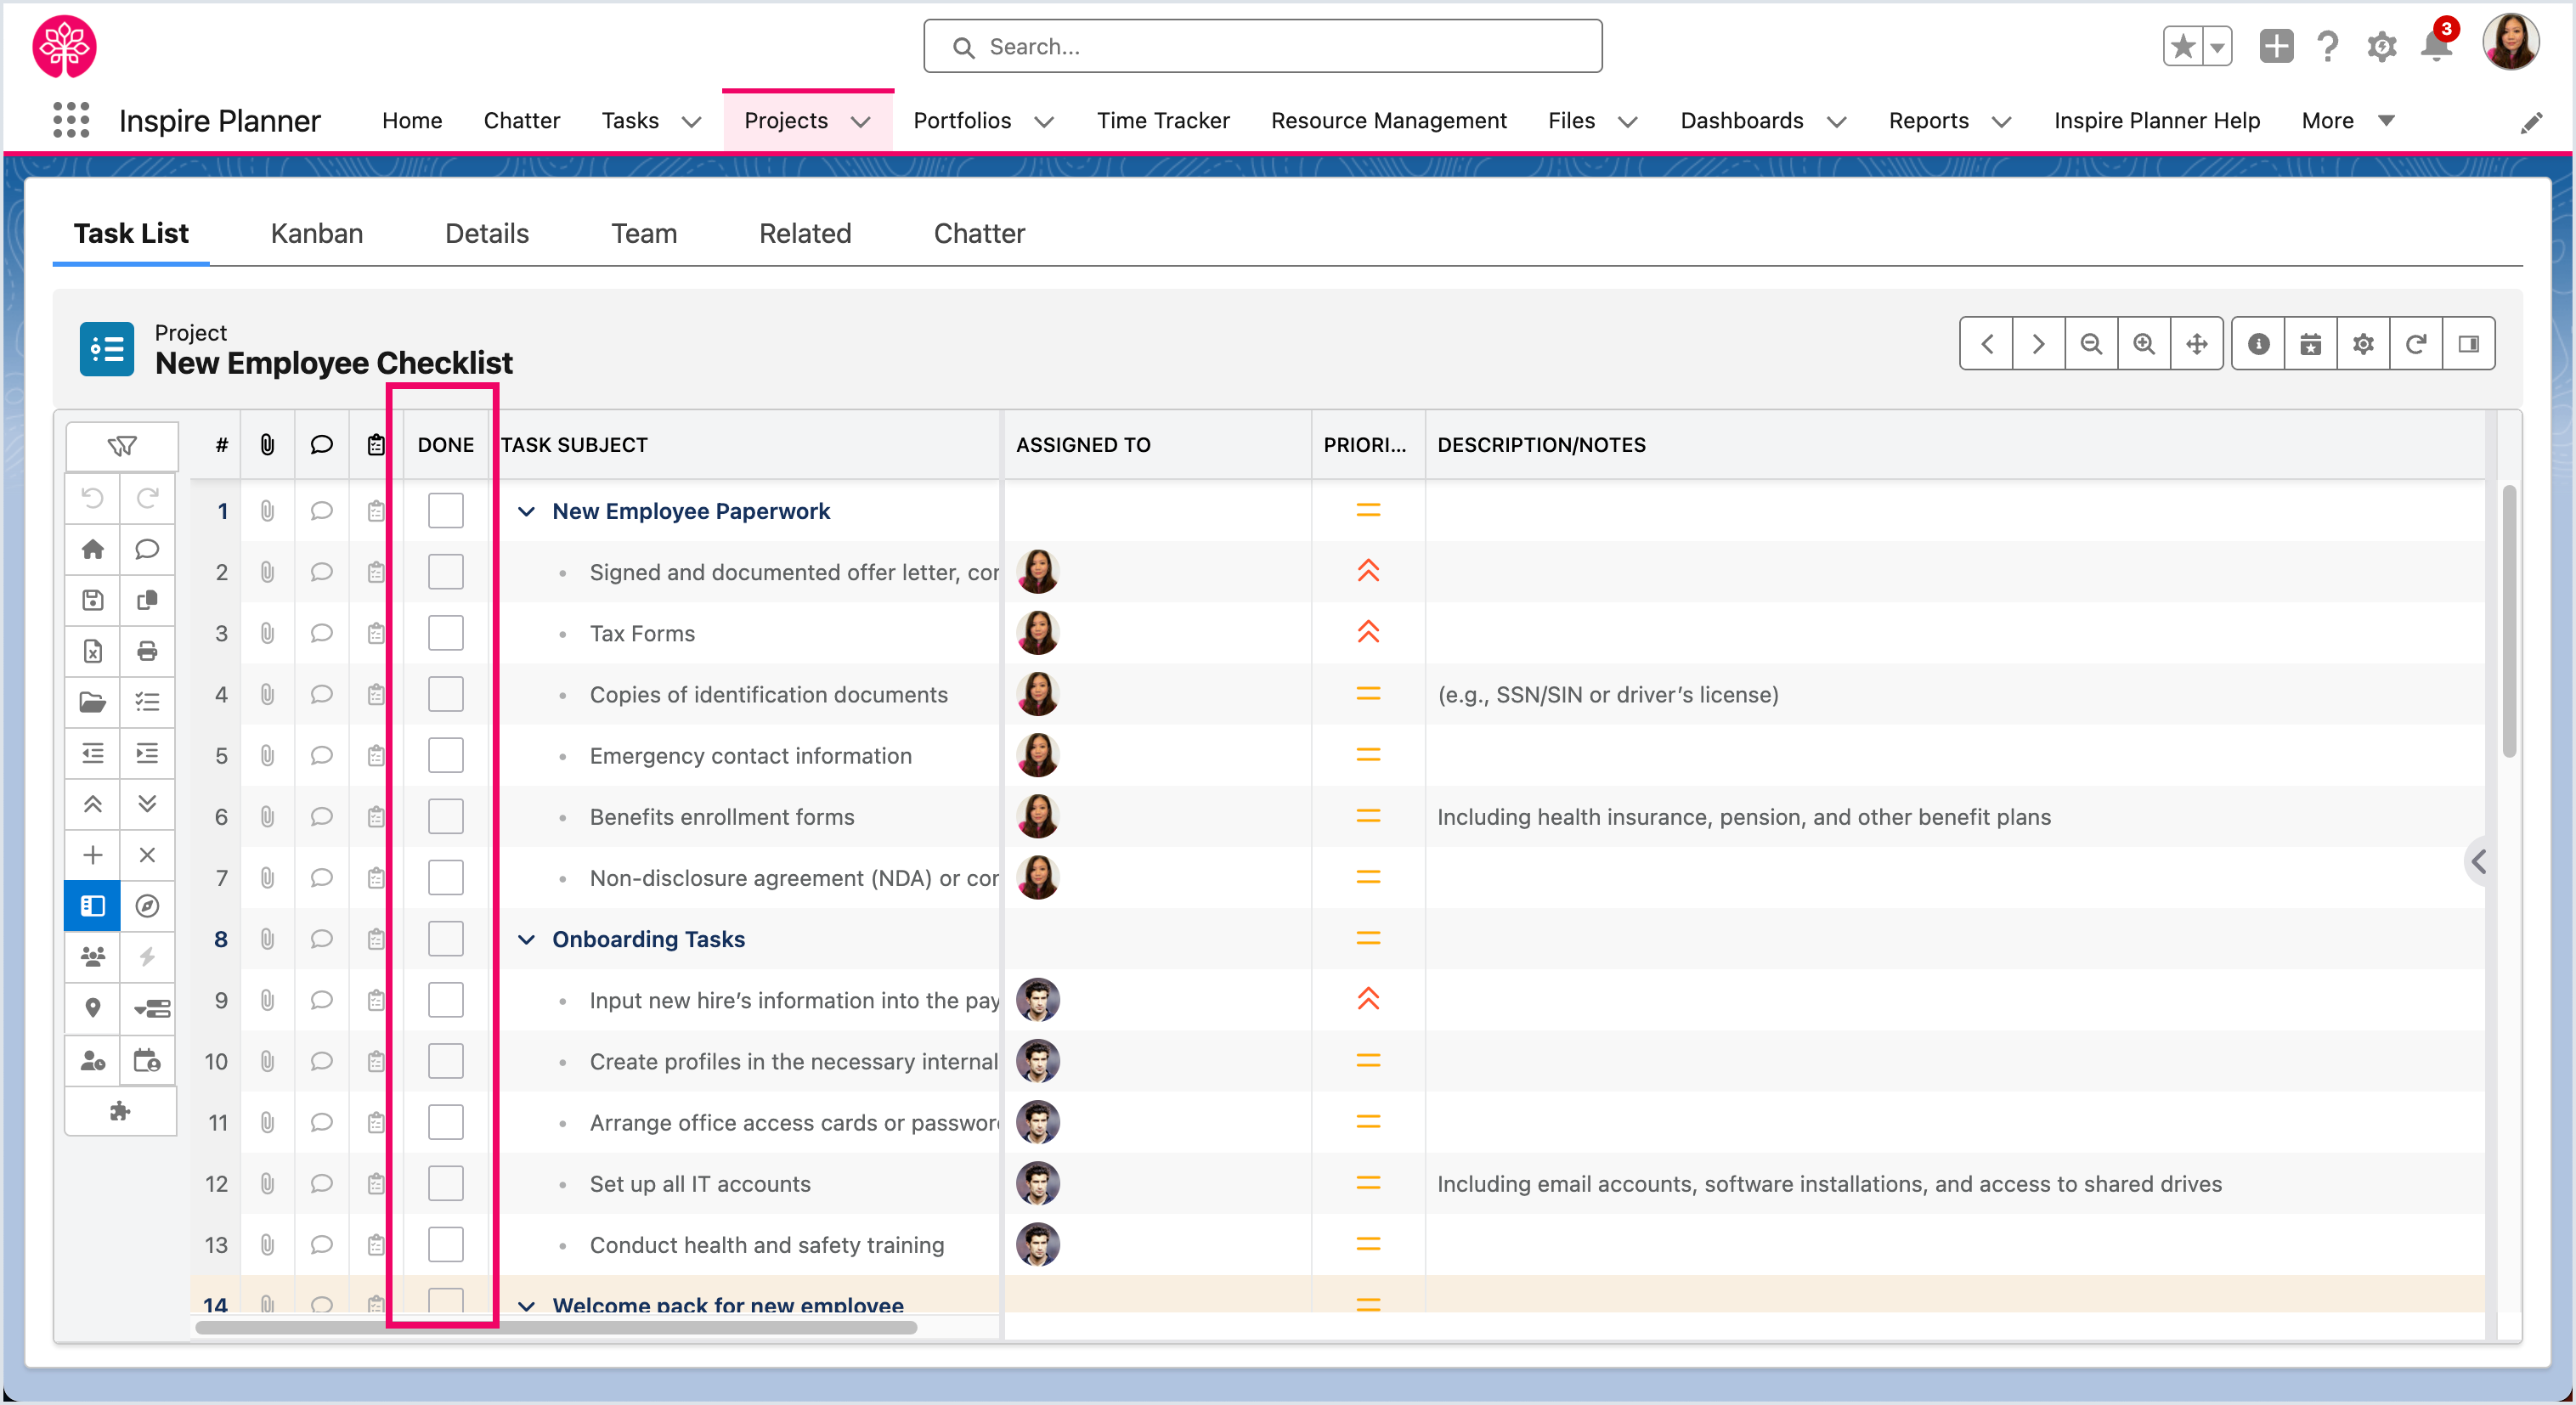Check Done for Conduct health and safety training
The height and width of the screenshot is (1405, 2576).
446,1245
